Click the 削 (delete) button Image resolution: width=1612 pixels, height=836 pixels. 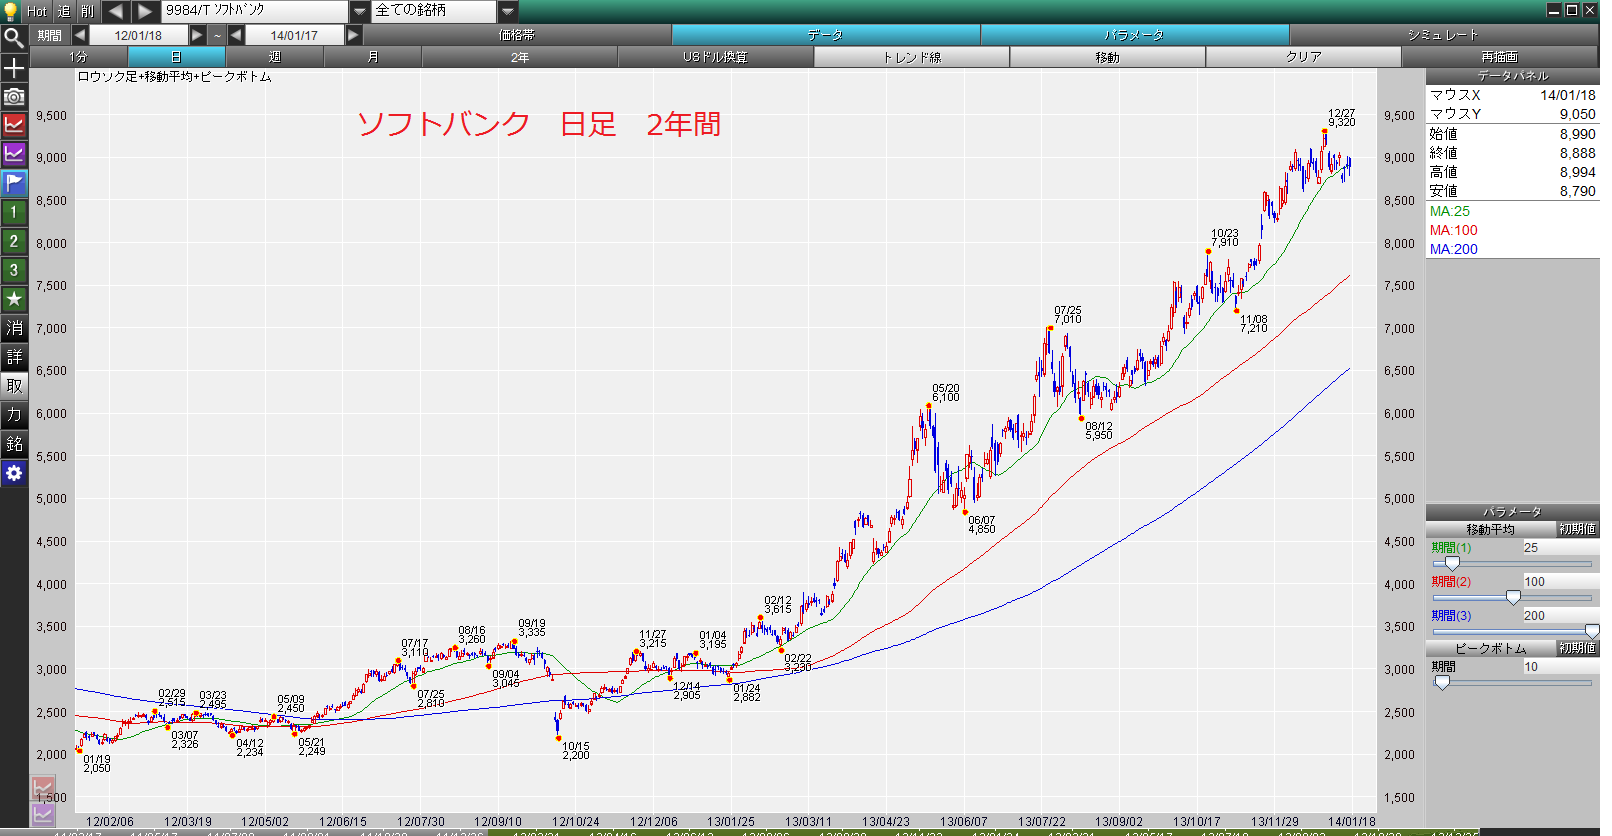click(x=88, y=11)
